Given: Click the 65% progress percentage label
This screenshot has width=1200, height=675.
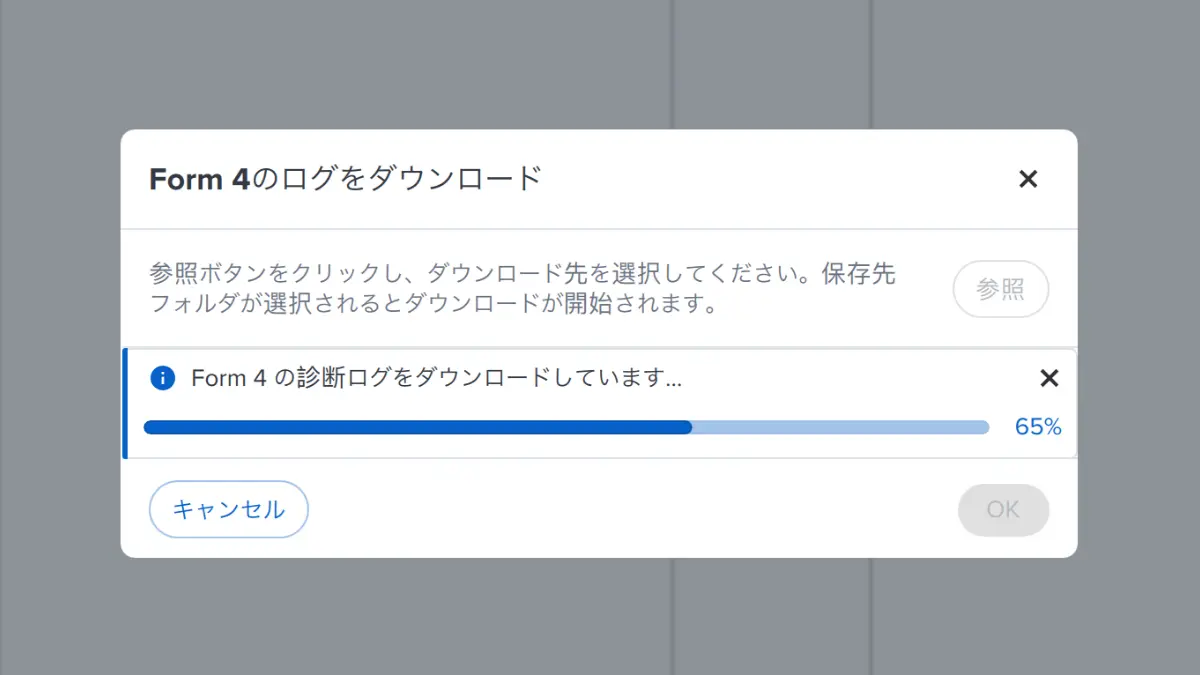Looking at the screenshot, I should click(x=1038, y=428).
